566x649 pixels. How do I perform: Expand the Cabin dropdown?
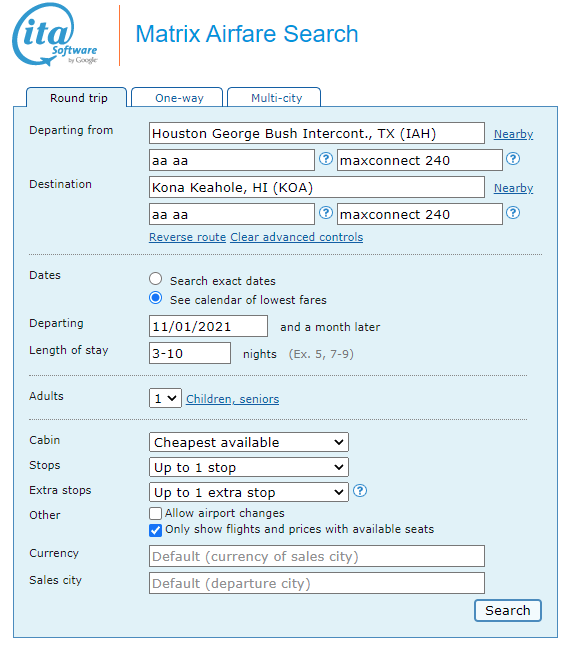(249, 442)
